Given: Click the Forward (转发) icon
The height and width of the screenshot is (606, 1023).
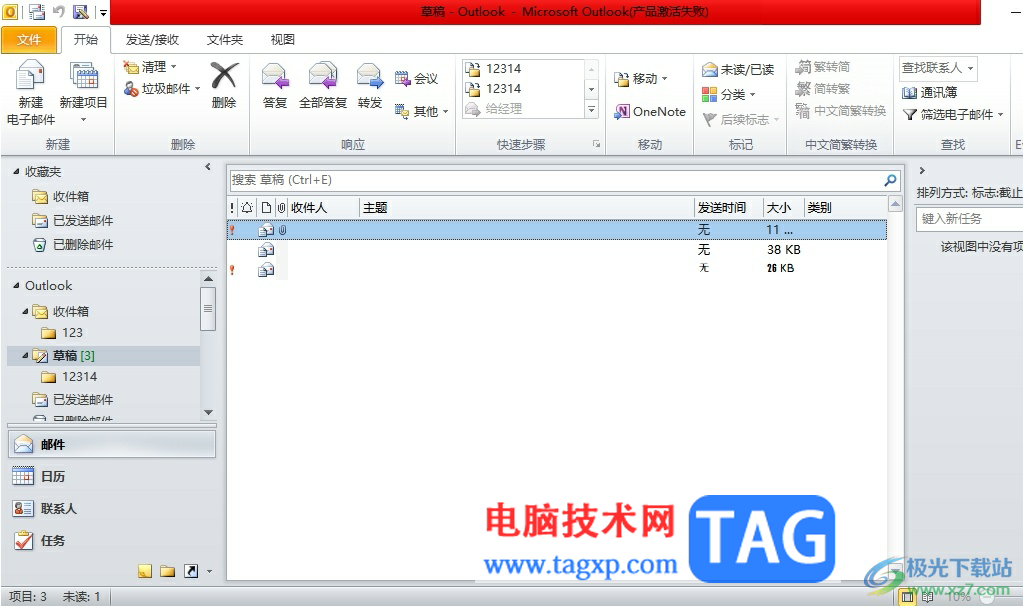Looking at the screenshot, I should tap(370, 76).
